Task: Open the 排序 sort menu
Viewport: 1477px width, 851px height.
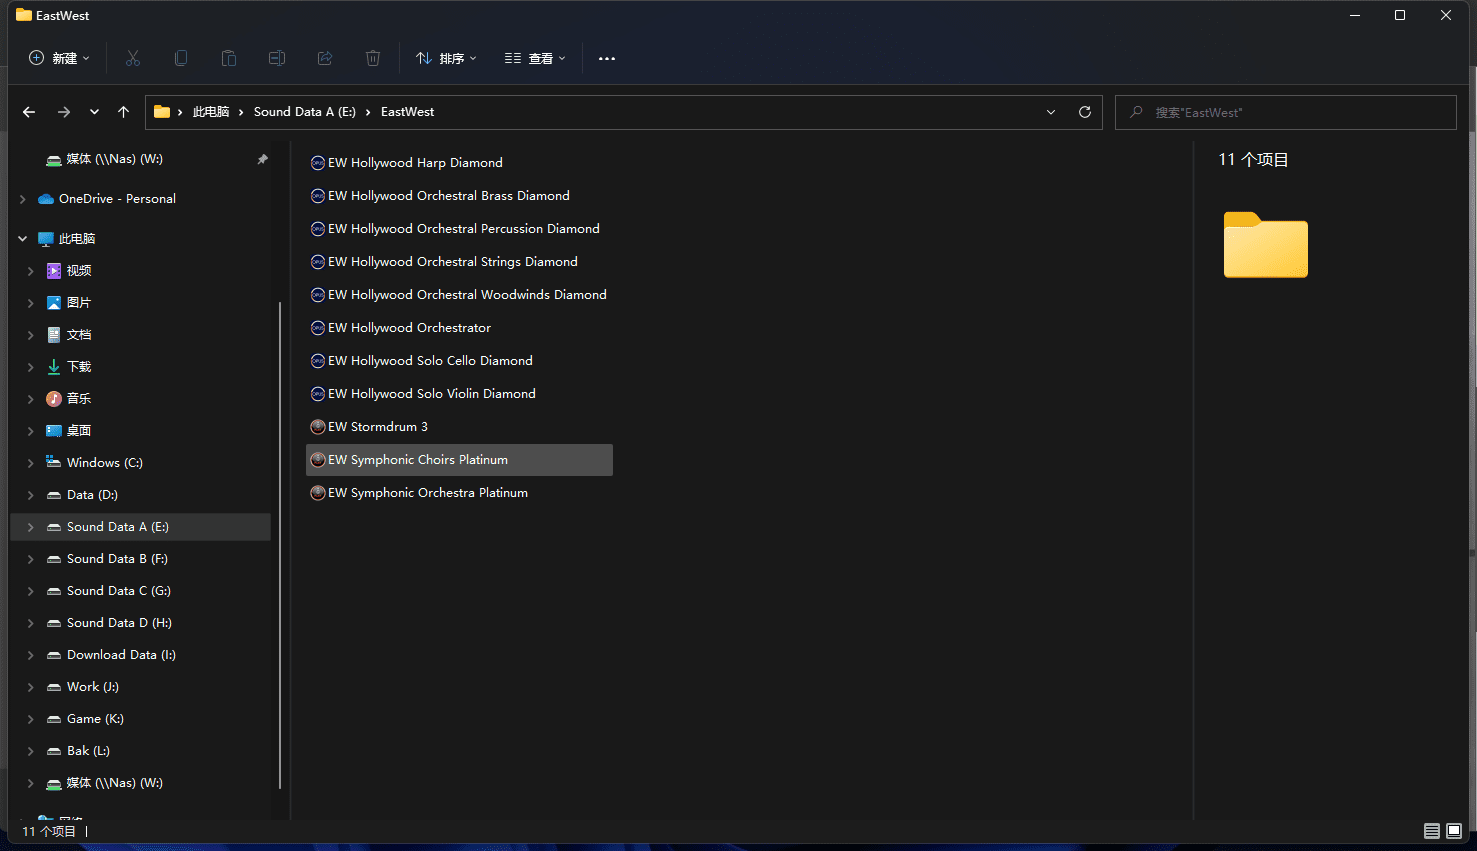Action: pyautogui.click(x=446, y=59)
